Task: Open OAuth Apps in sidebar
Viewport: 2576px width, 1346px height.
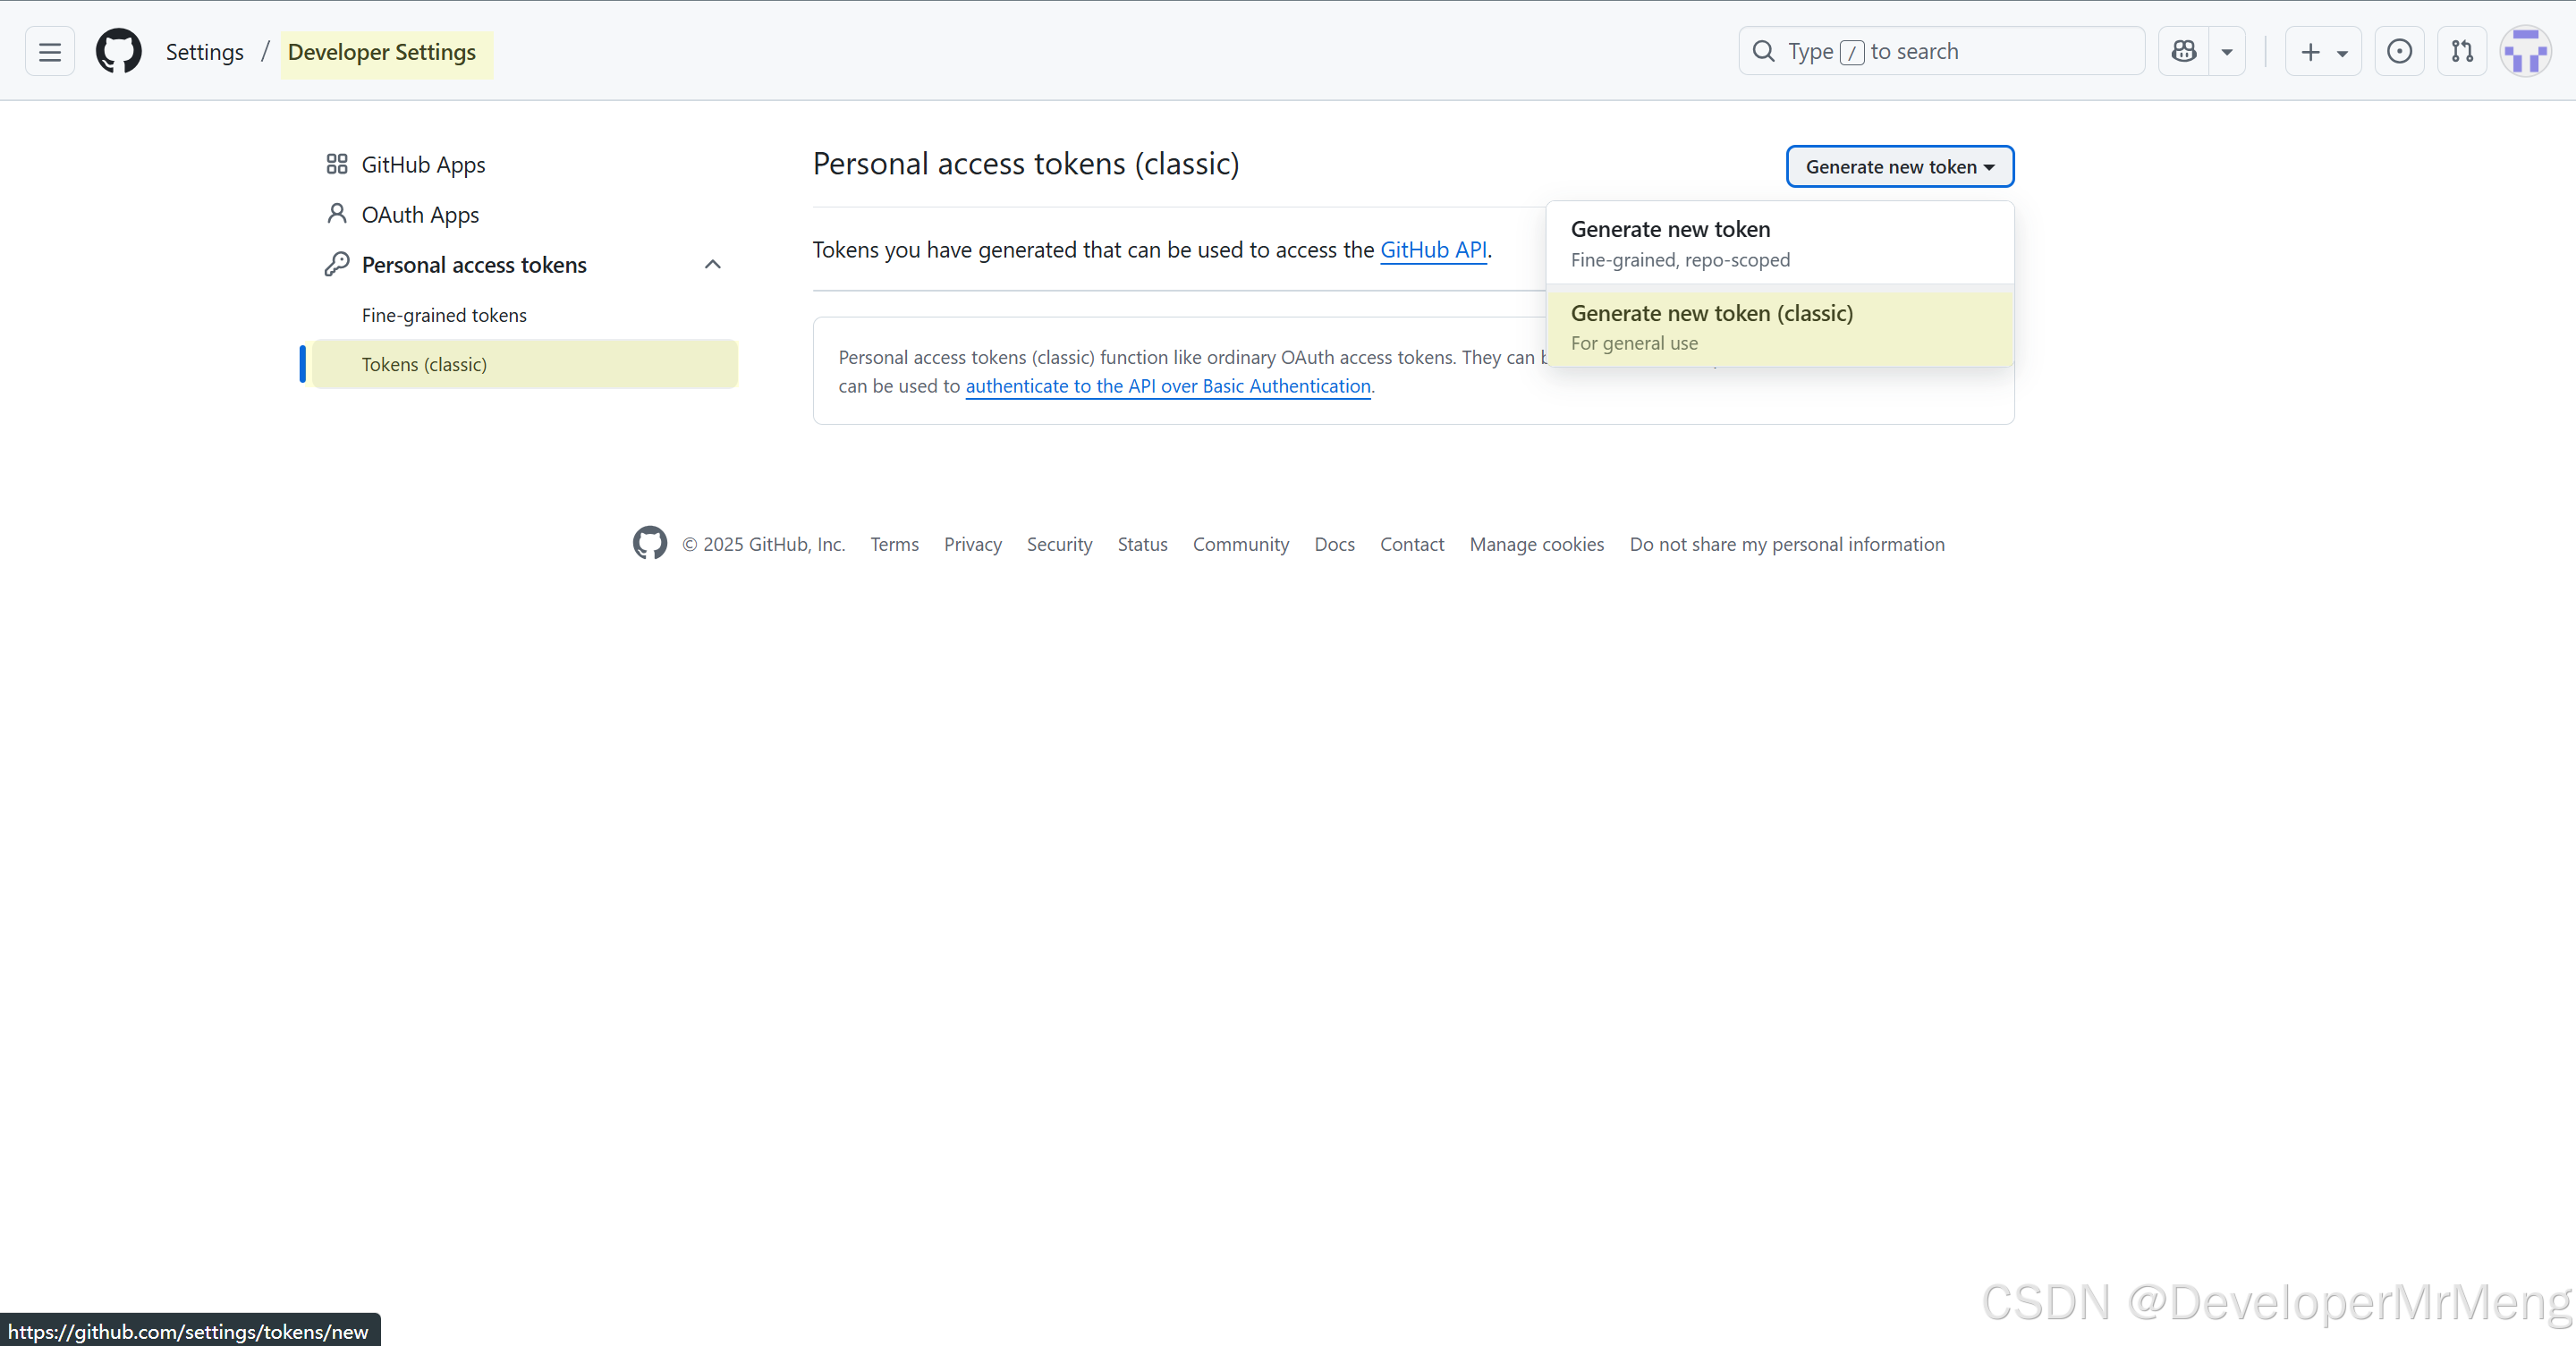Action: 420,215
